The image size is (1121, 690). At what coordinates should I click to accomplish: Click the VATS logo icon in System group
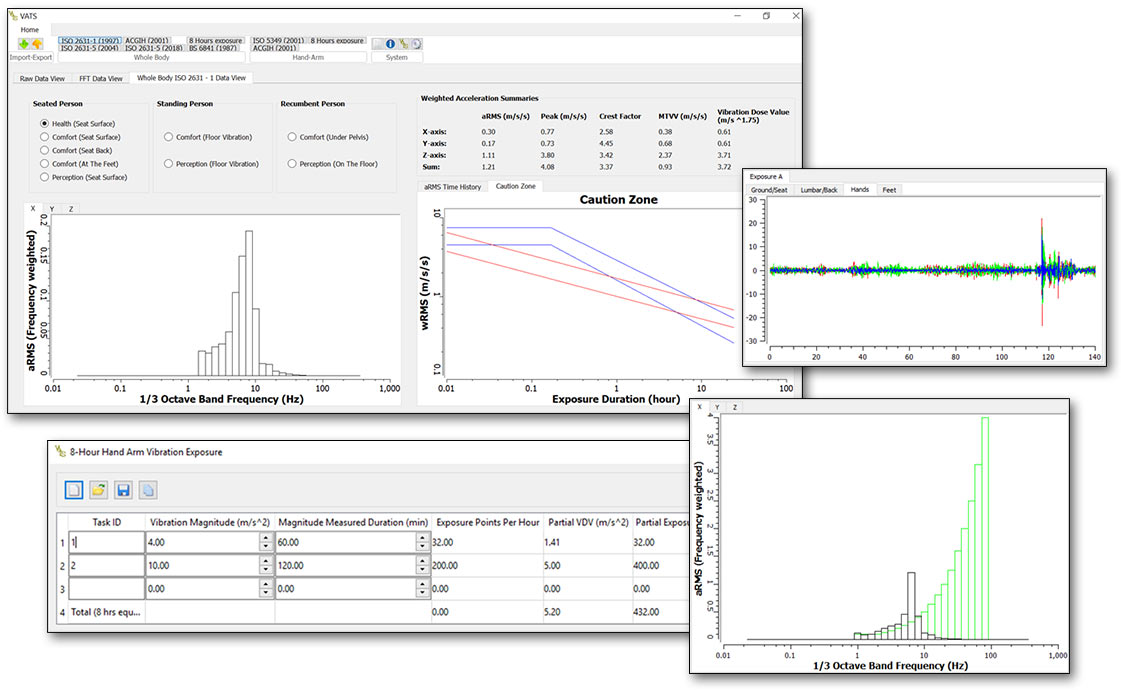click(x=403, y=44)
